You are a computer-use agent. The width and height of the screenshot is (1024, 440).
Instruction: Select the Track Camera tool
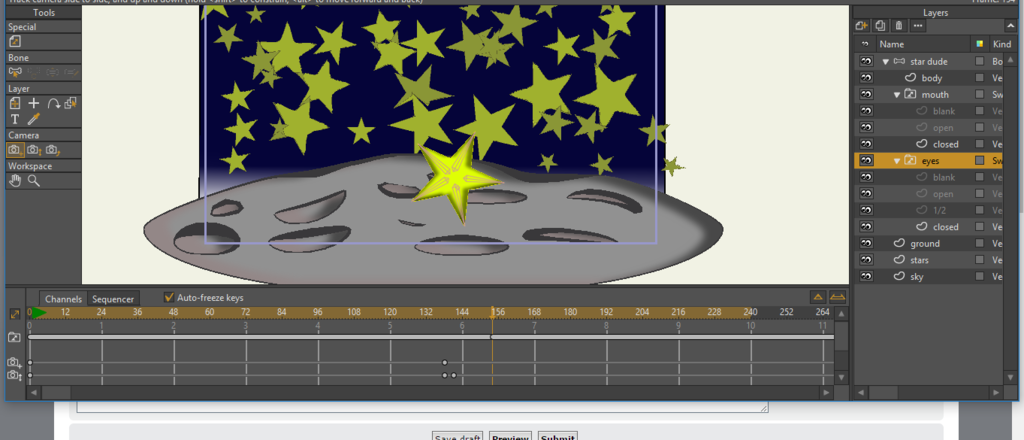(15, 150)
